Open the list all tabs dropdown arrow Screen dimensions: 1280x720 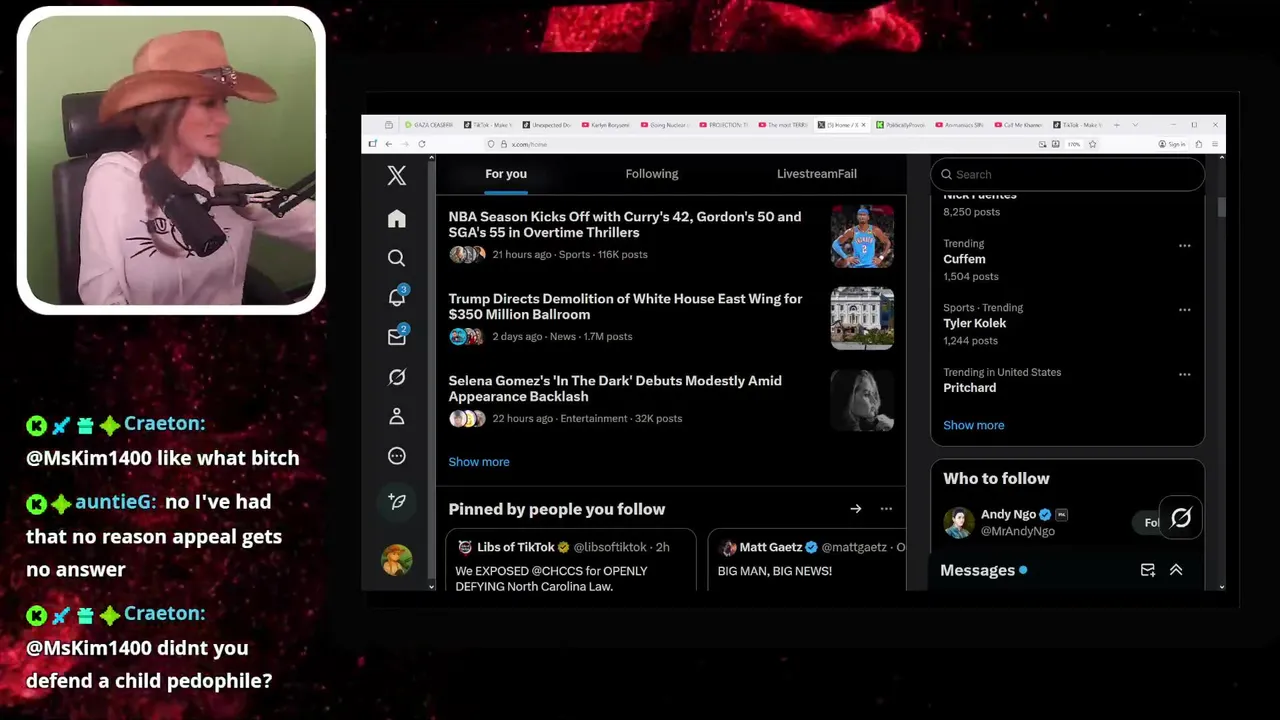[1135, 125]
